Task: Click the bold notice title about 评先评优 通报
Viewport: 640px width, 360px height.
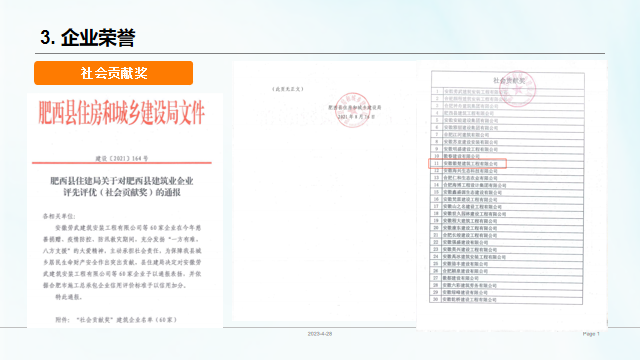Action: tap(122, 187)
